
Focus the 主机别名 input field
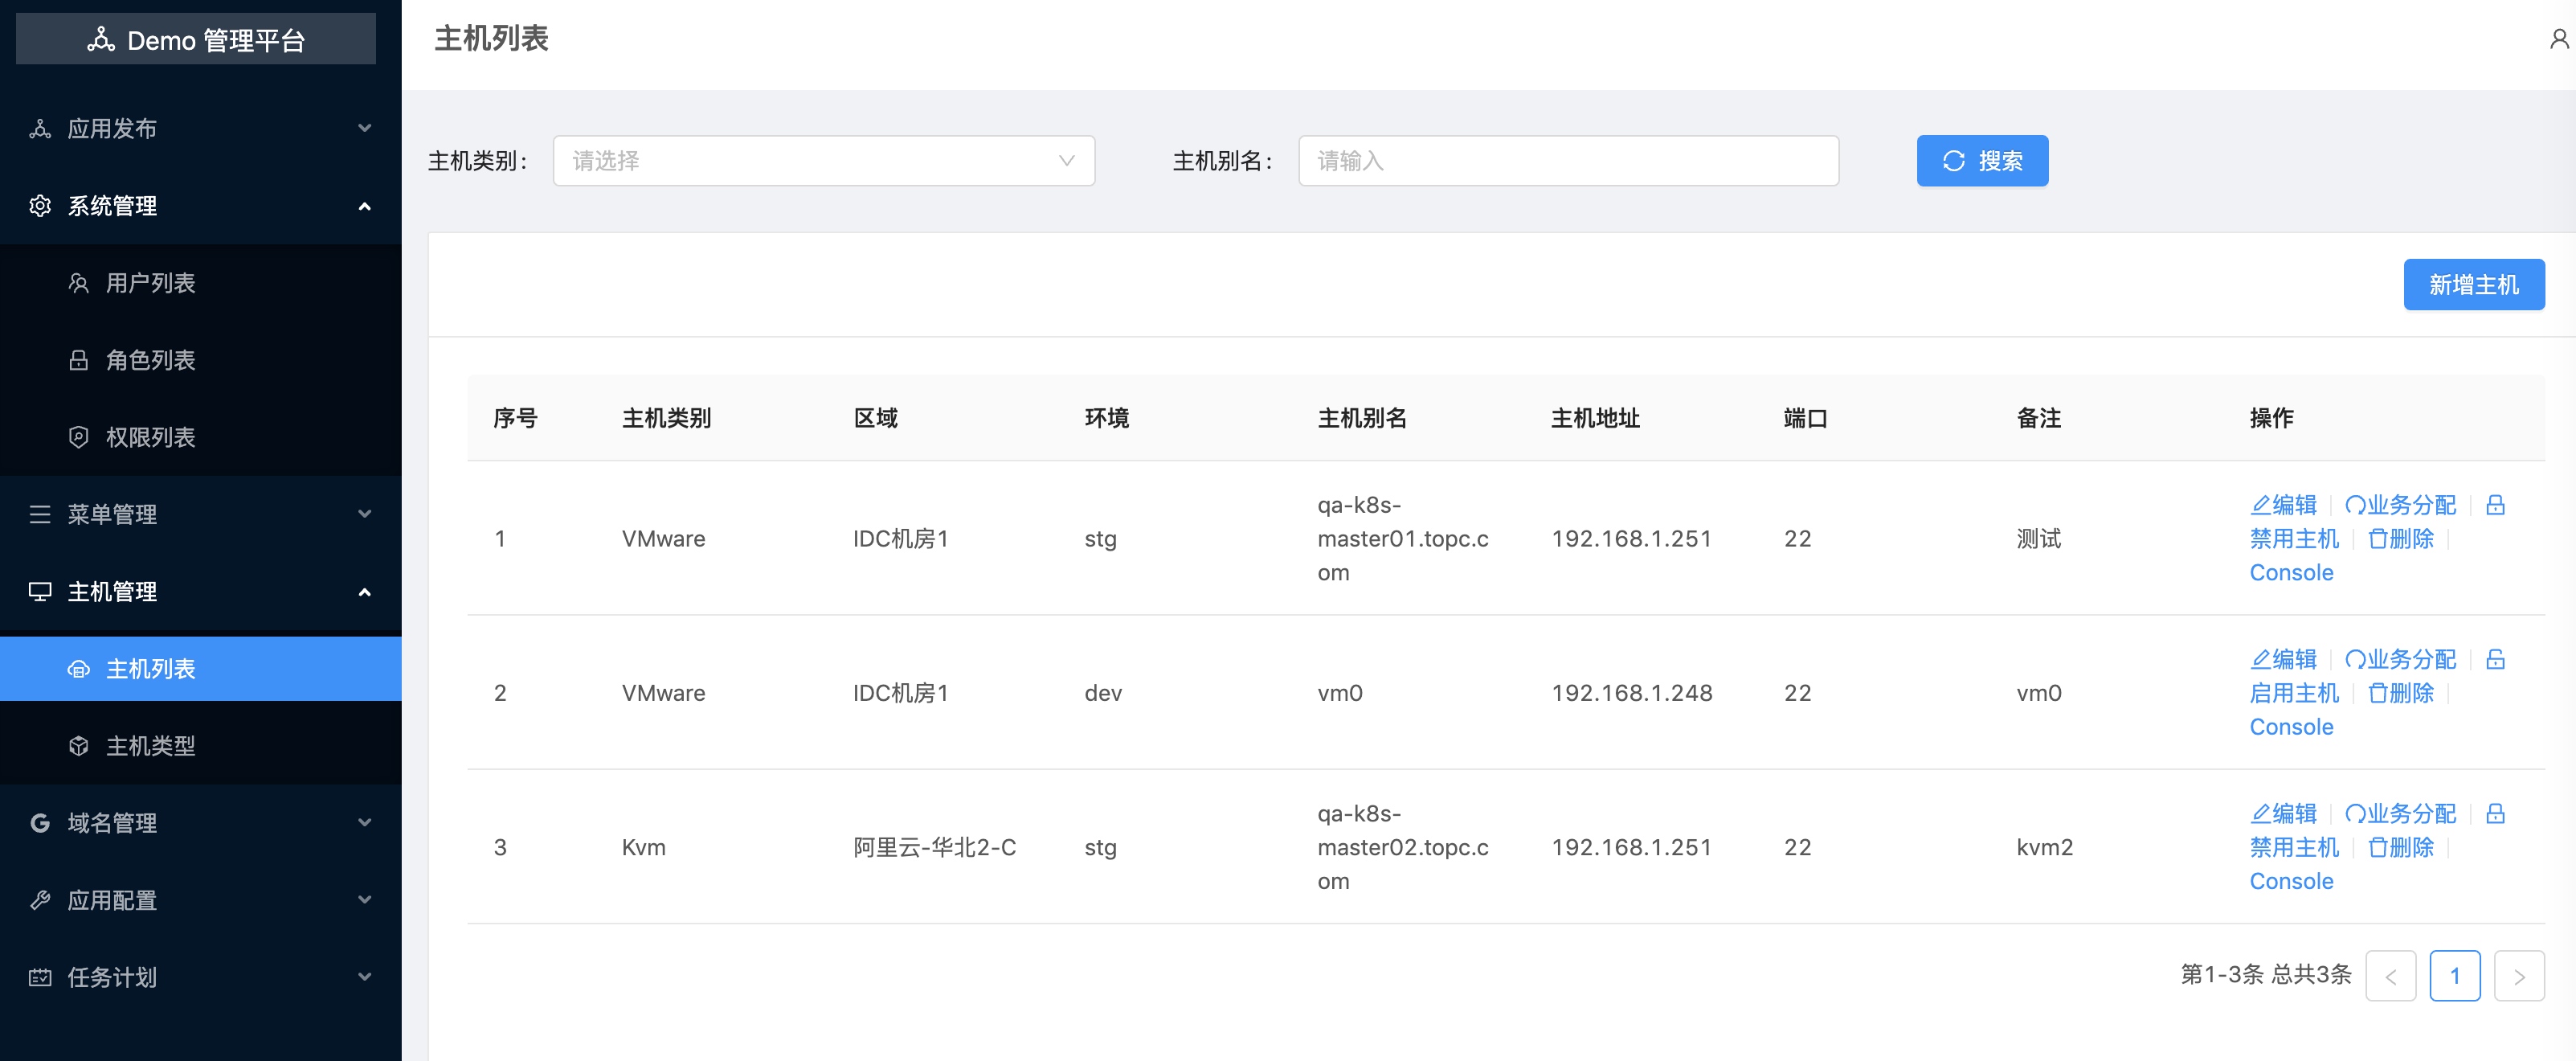coord(1567,161)
